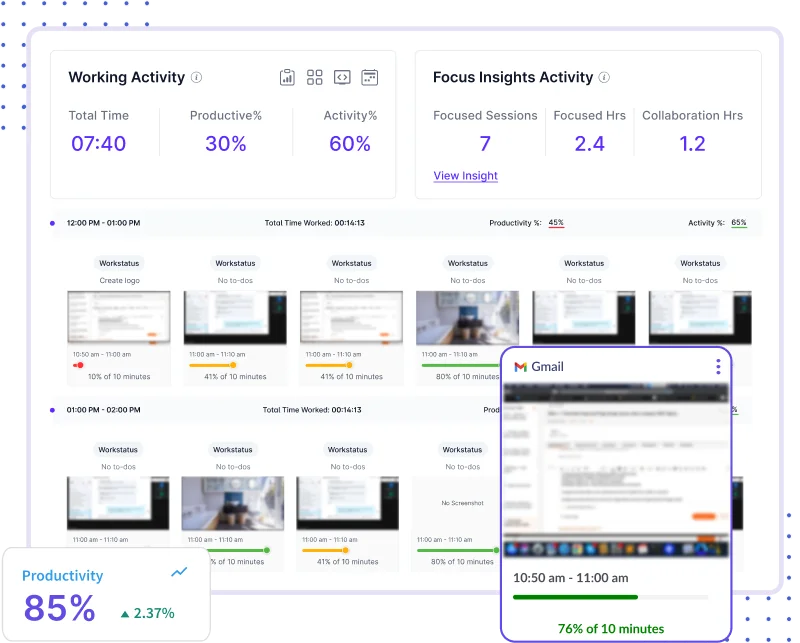
Task: Open the room photo screenshot in first row
Action: click(467, 317)
